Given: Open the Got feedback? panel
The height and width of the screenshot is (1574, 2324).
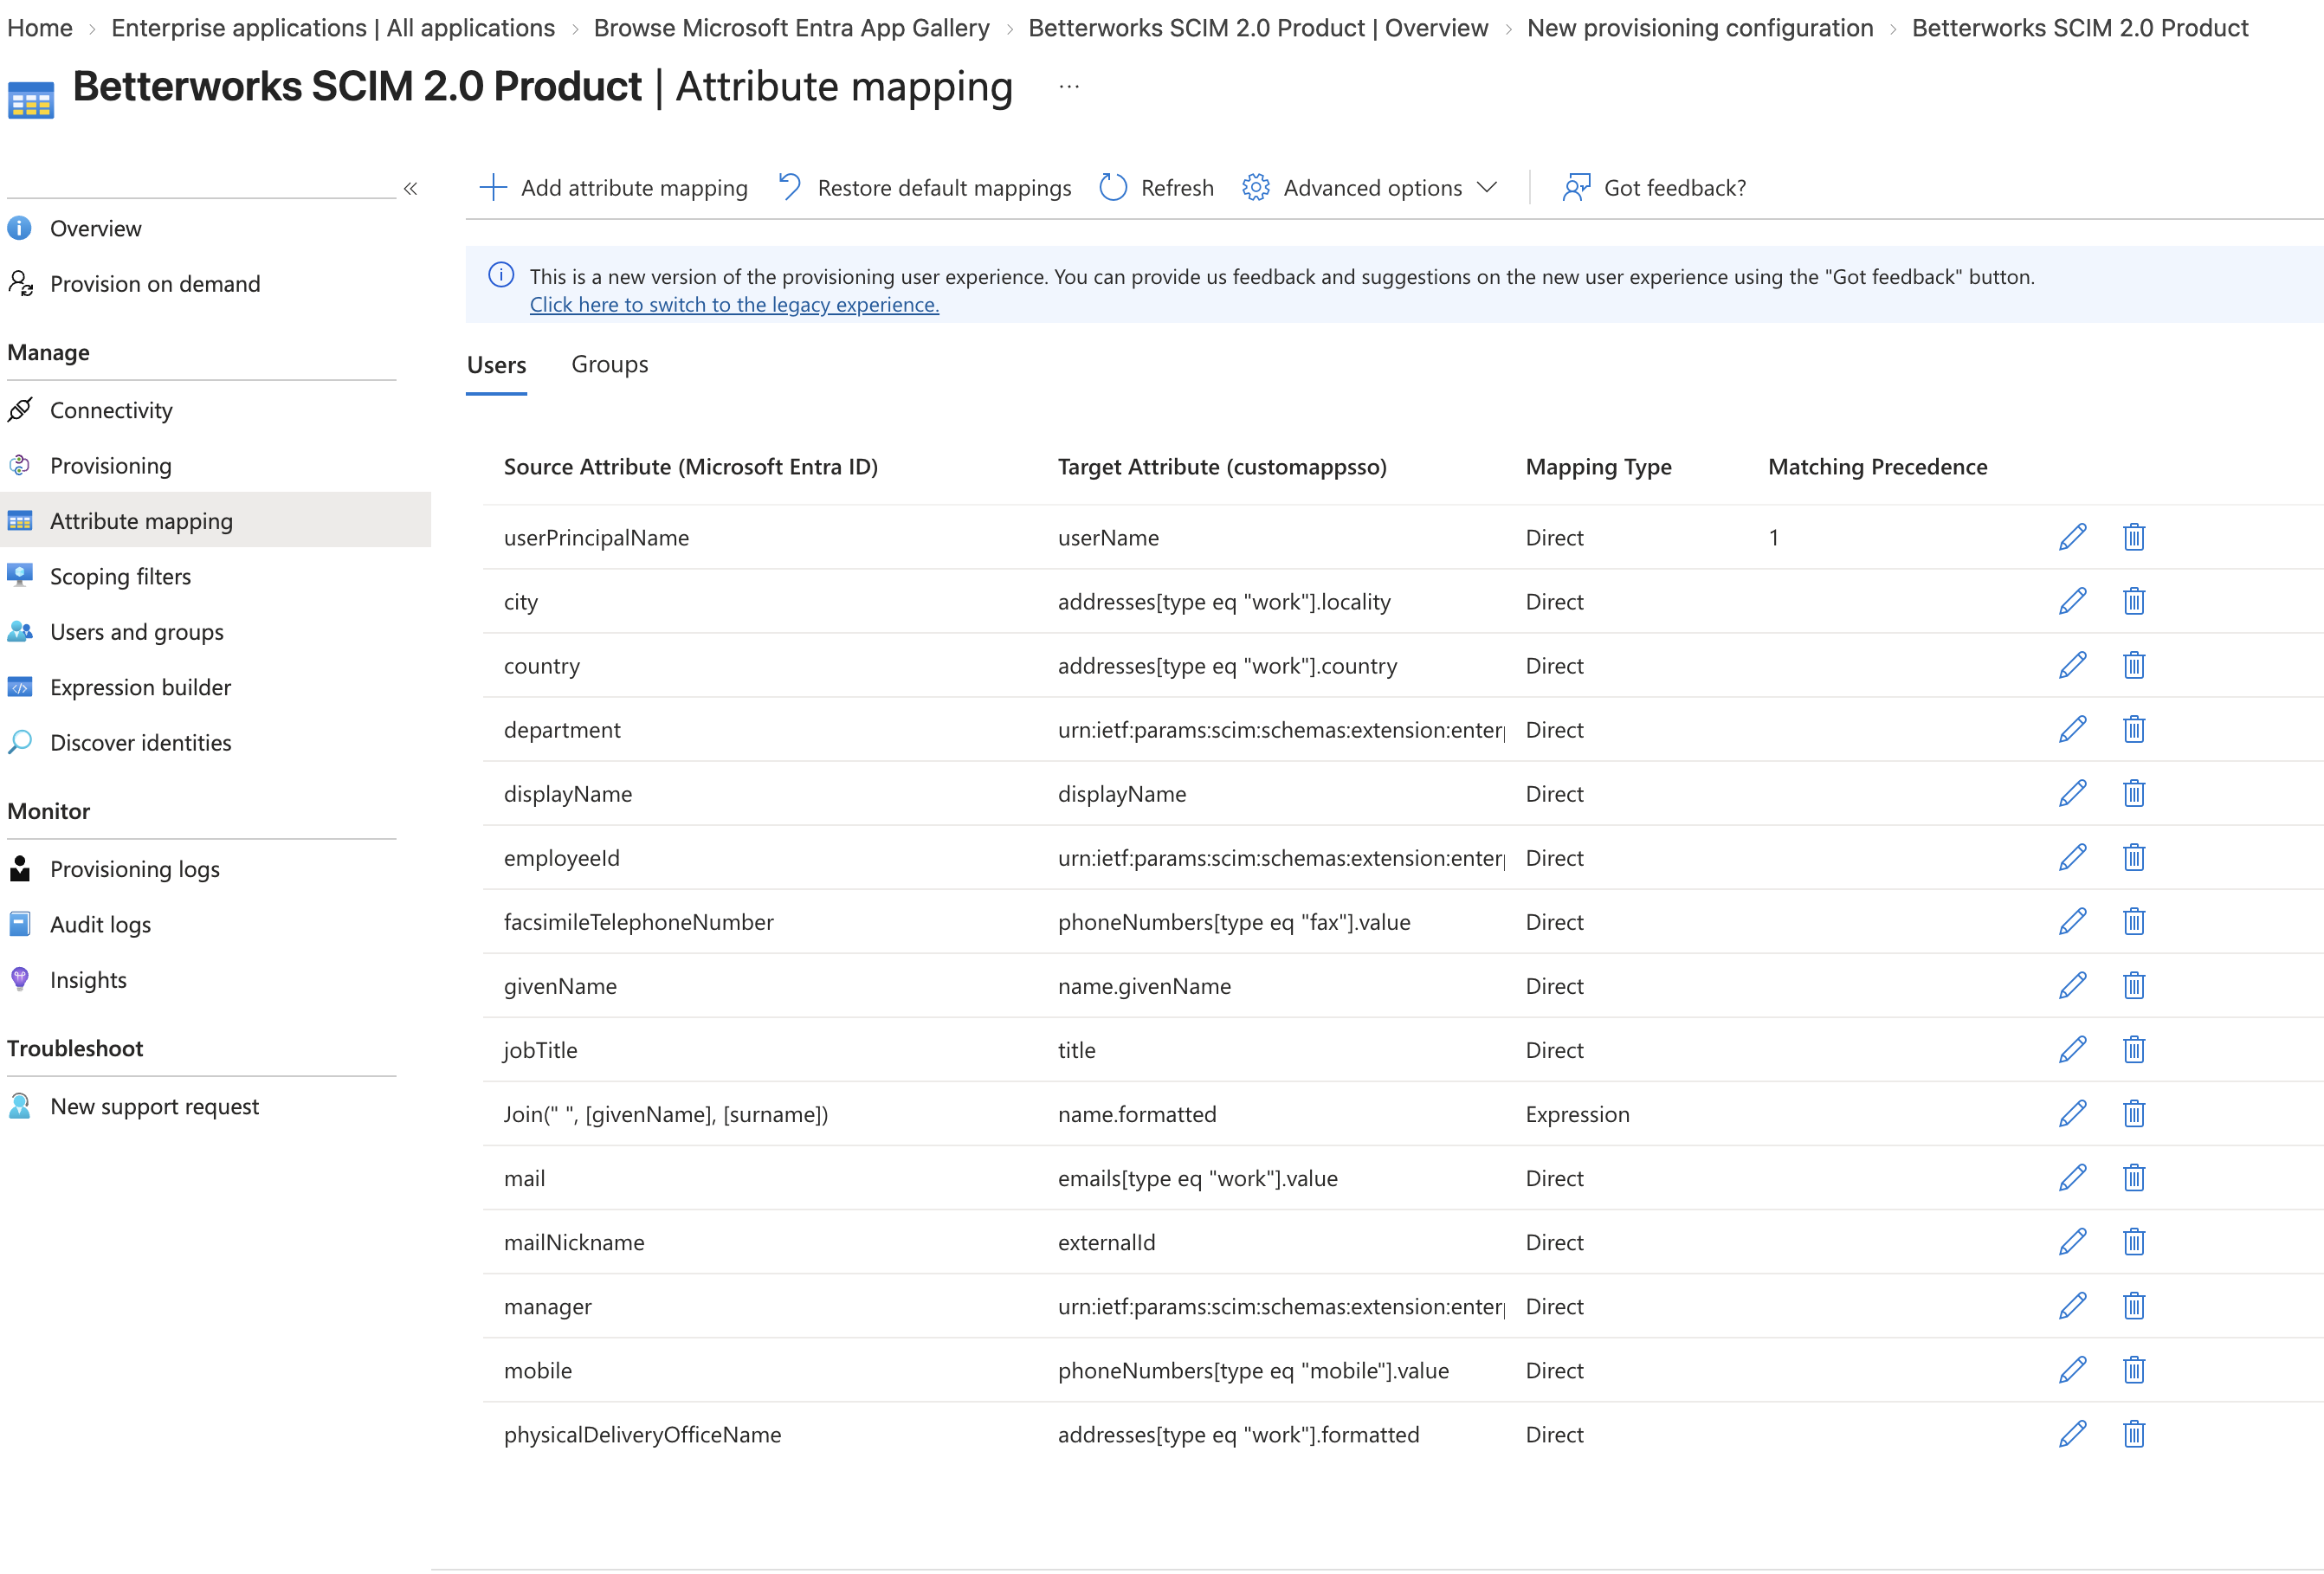Looking at the screenshot, I should coord(1654,188).
